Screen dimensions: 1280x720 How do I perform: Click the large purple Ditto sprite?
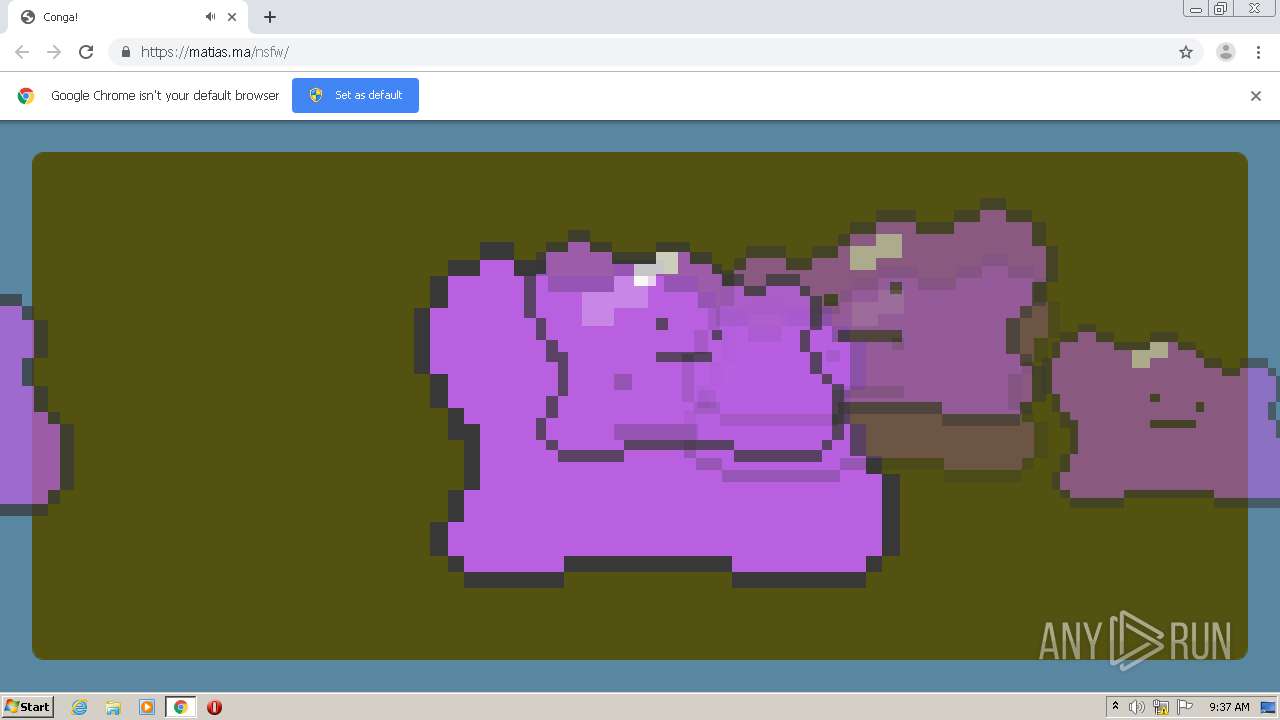tap(655, 415)
